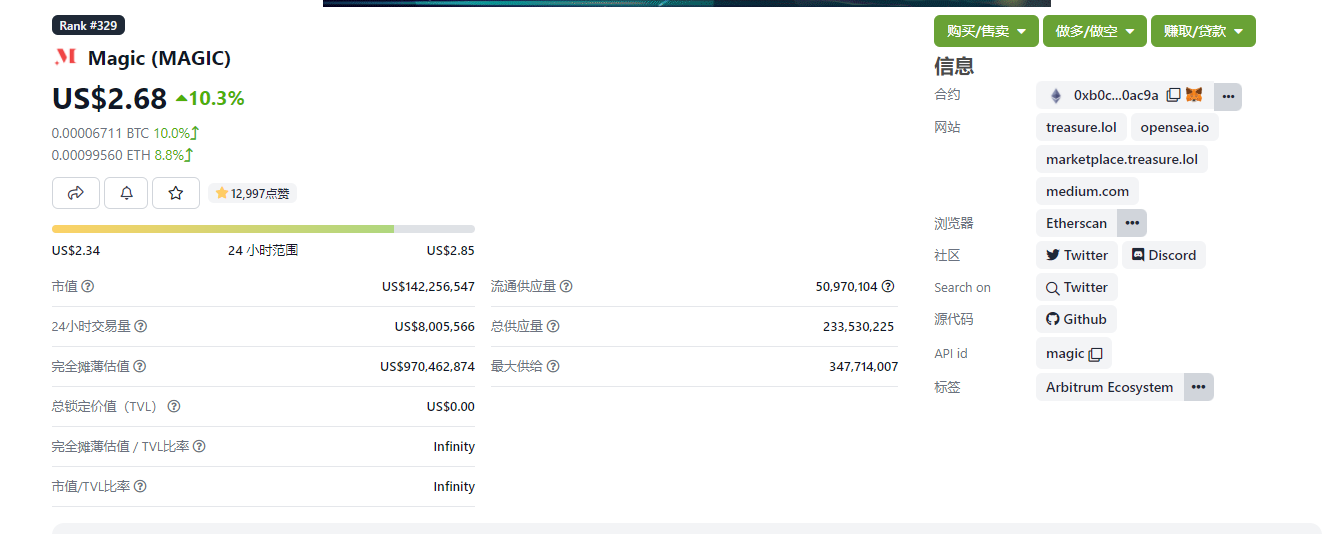This screenshot has height=534, width=1344.
Task: Open the Long/Short dropdown
Action: point(1095,31)
